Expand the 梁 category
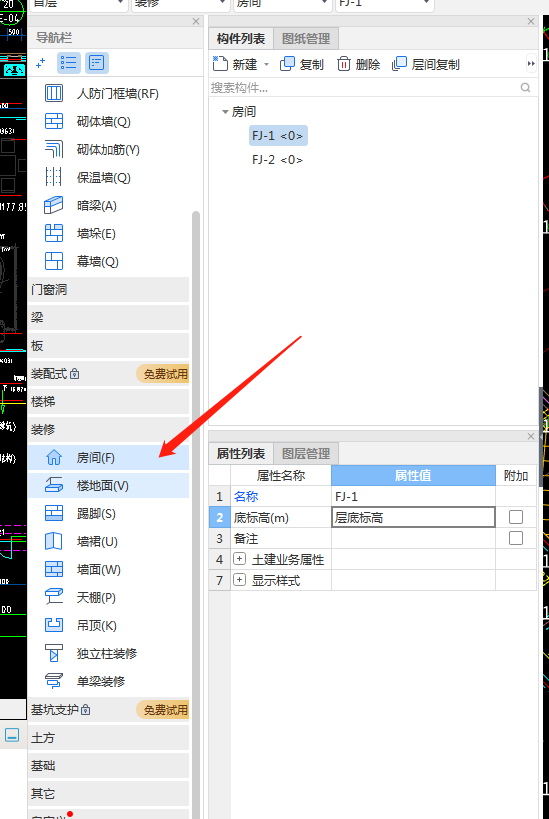549x819 pixels. 108,318
